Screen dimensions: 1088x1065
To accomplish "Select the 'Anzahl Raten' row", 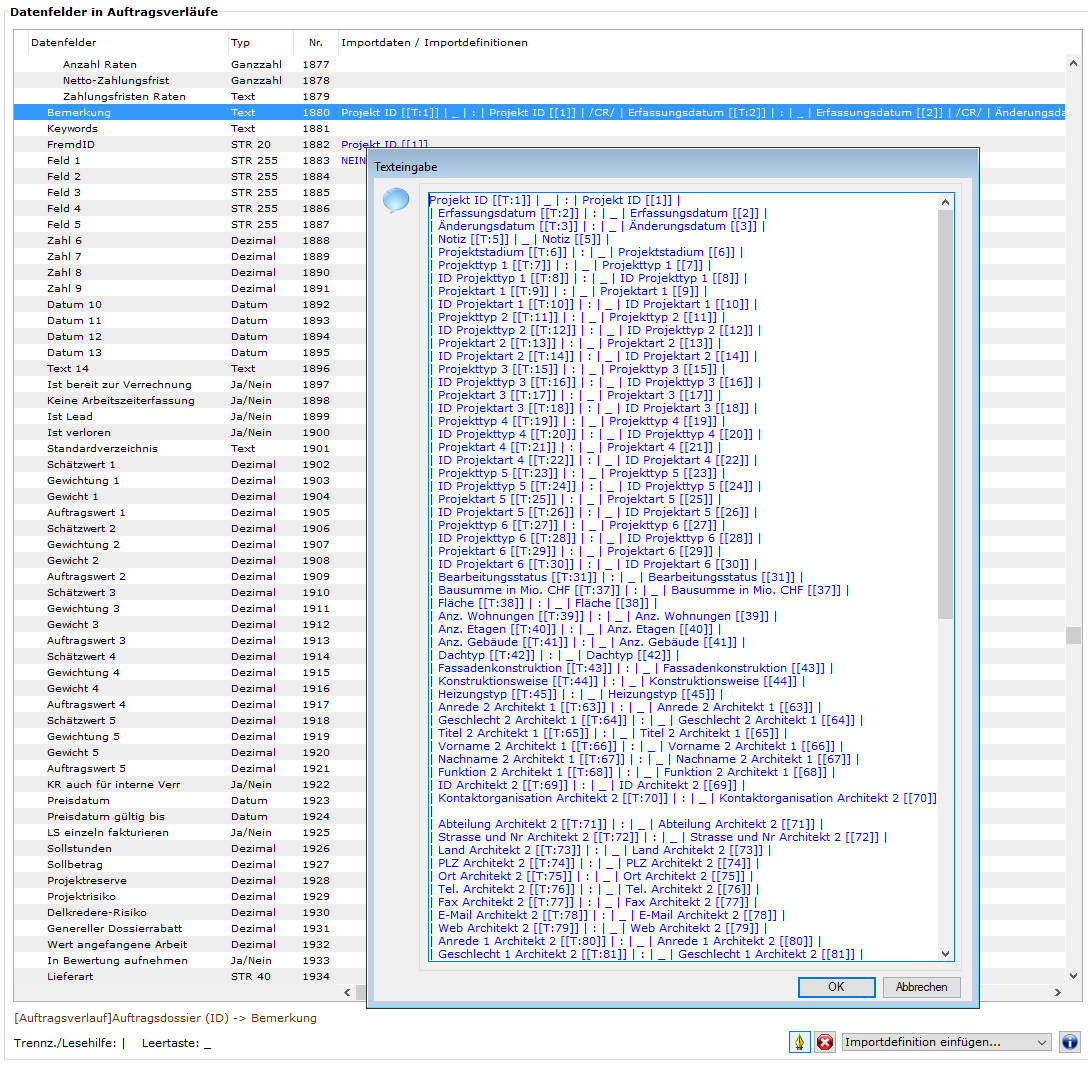I will (x=100, y=65).
